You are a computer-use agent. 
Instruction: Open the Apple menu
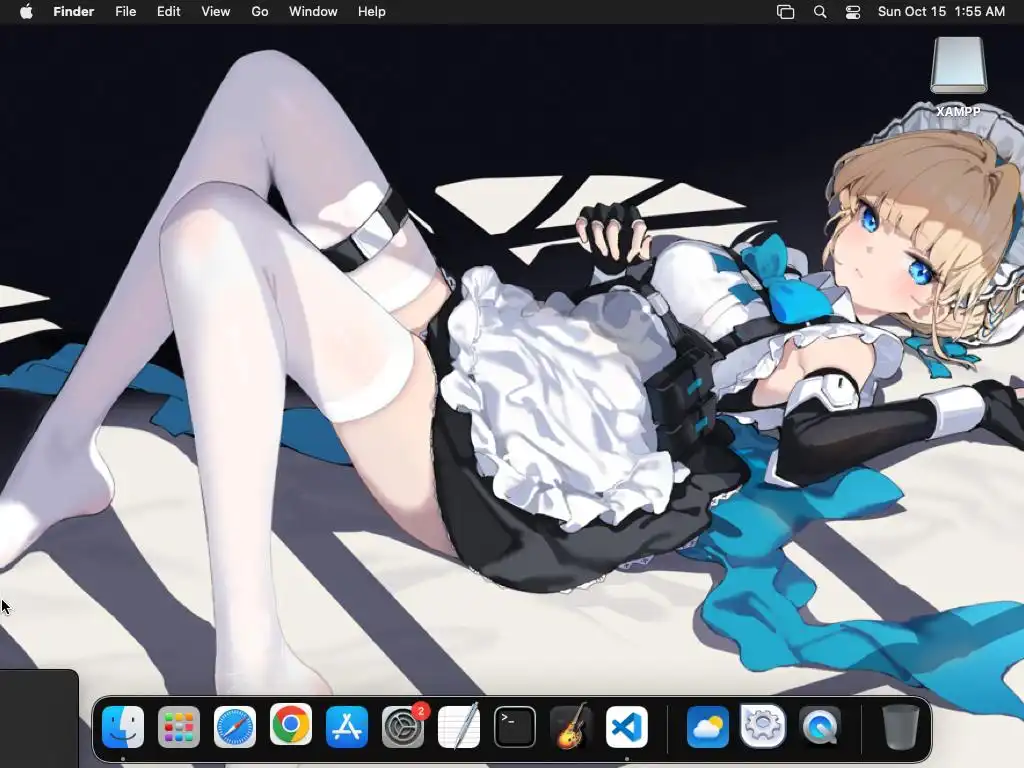click(x=26, y=12)
